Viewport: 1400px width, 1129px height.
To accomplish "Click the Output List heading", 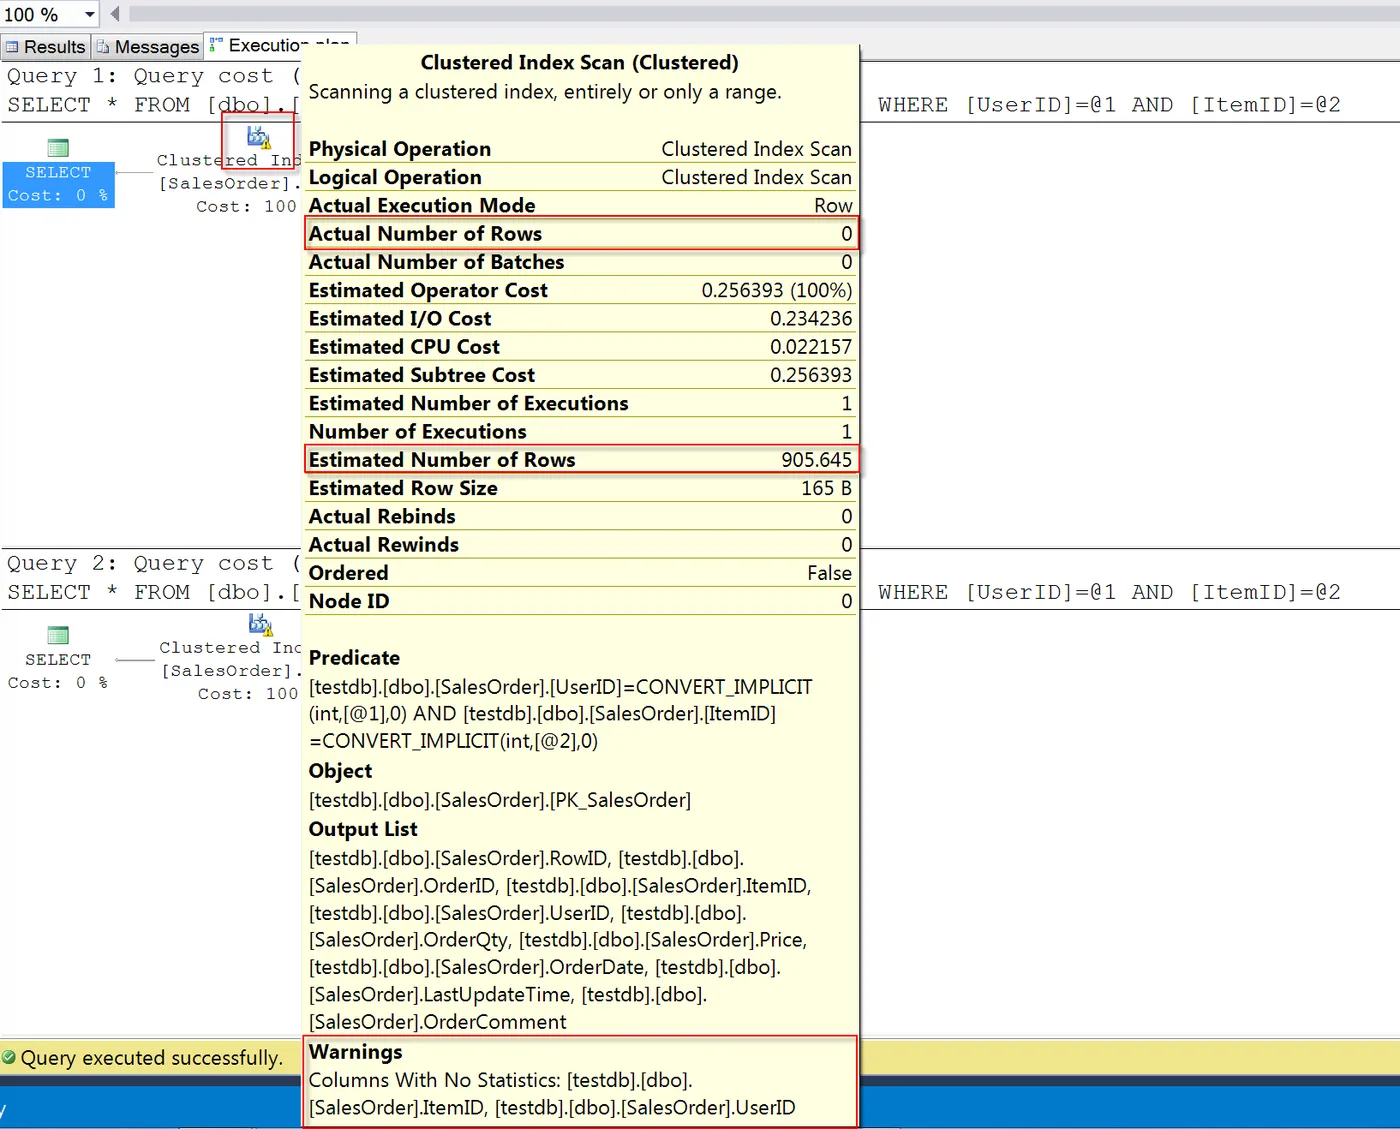I will coord(363,829).
